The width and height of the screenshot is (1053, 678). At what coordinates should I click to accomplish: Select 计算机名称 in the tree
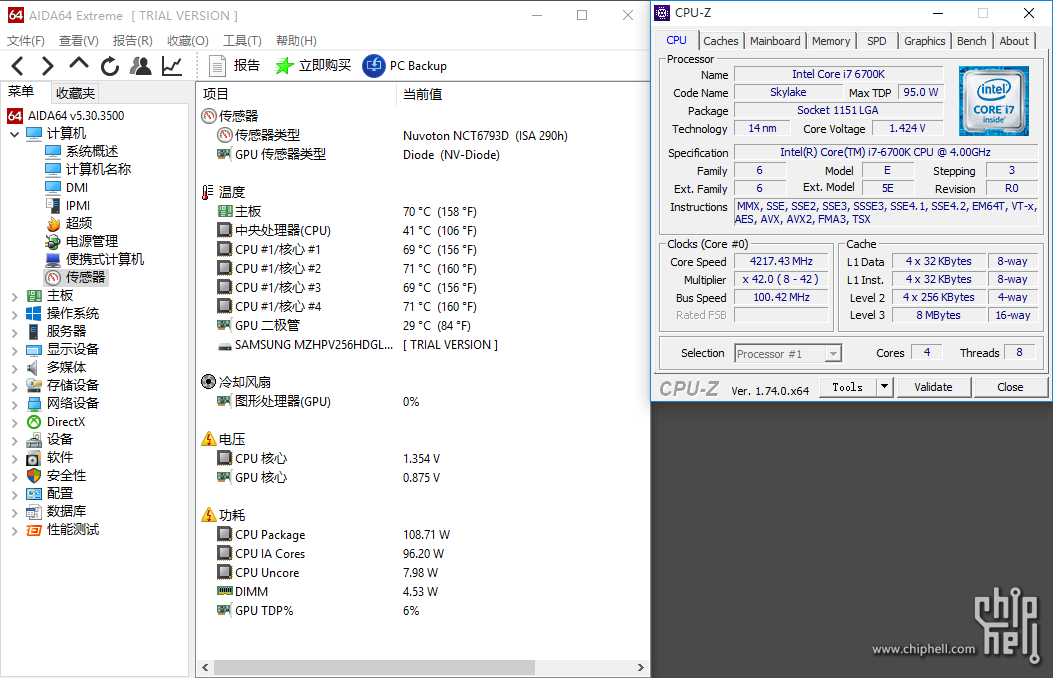[x=88, y=169]
